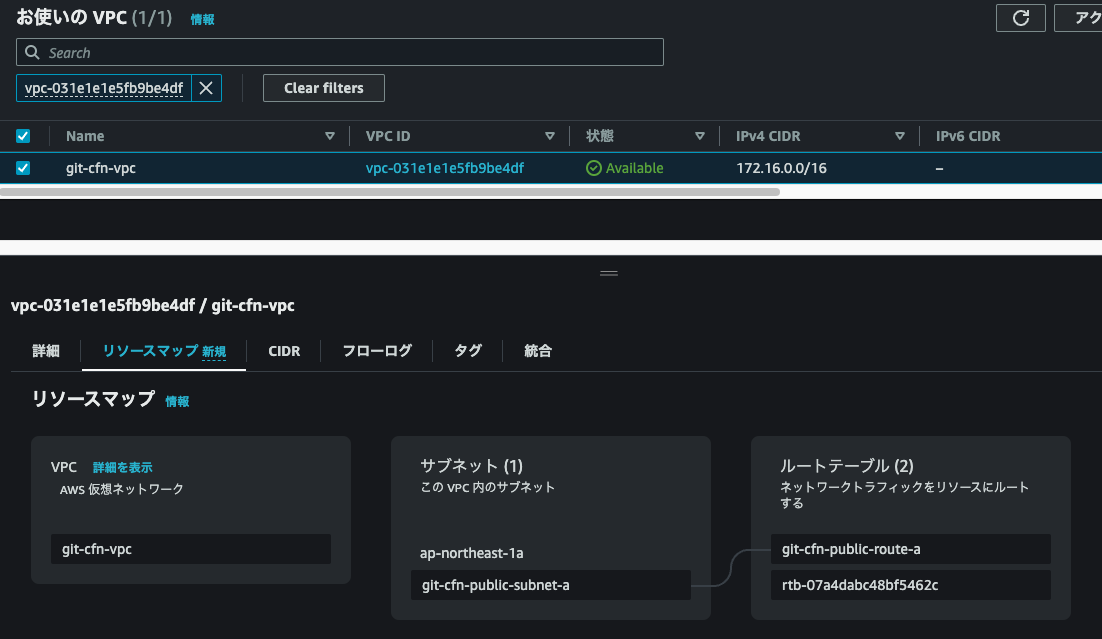Switch to the フローログ tab
Viewport: 1102px width, 639px height.
[x=375, y=351]
